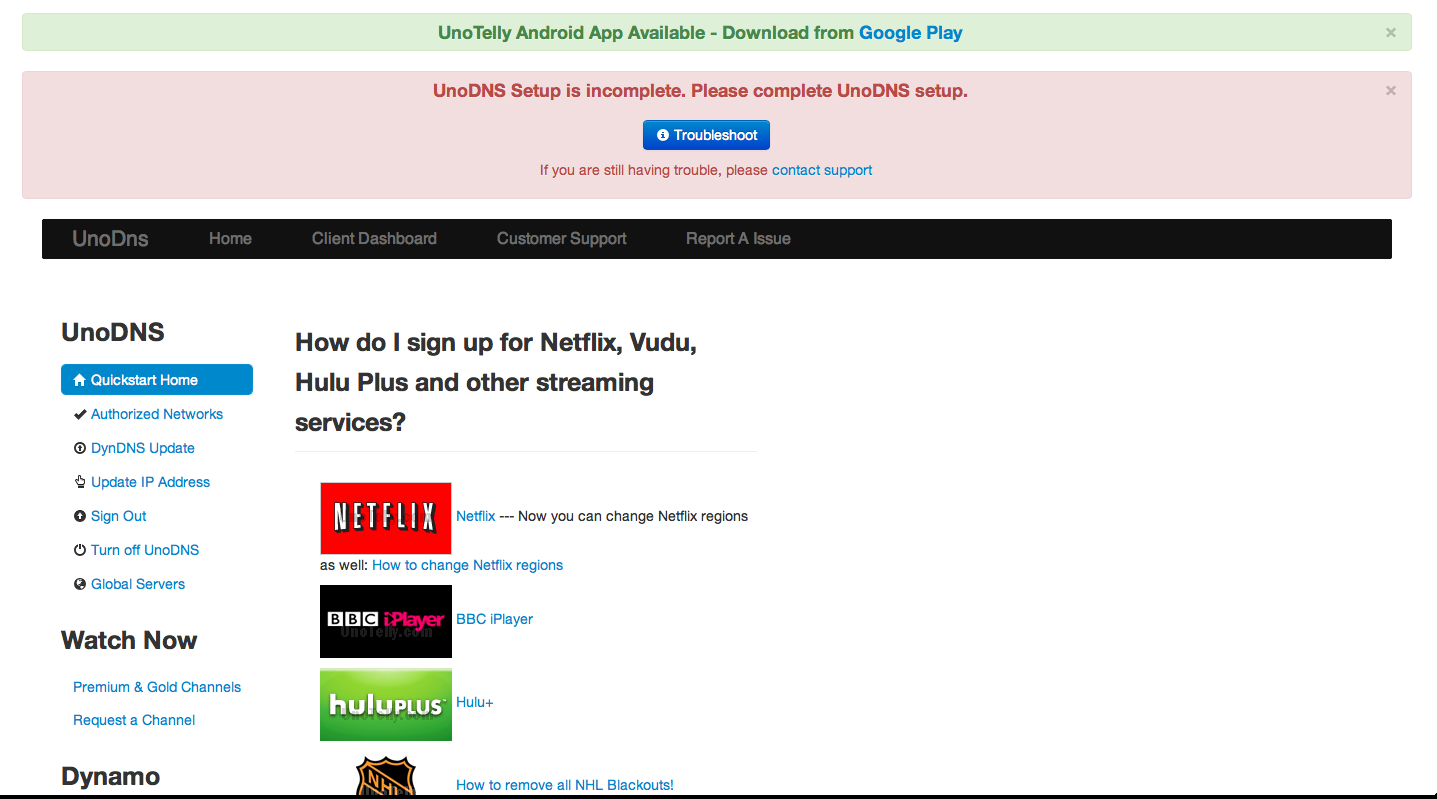The height and width of the screenshot is (799, 1437).
Task: Open Report A Issue in the navbar
Action: (x=738, y=239)
